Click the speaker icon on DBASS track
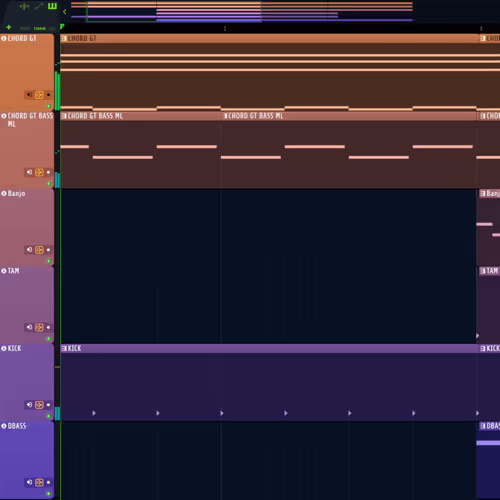The image size is (500, 500). point(30,482)
